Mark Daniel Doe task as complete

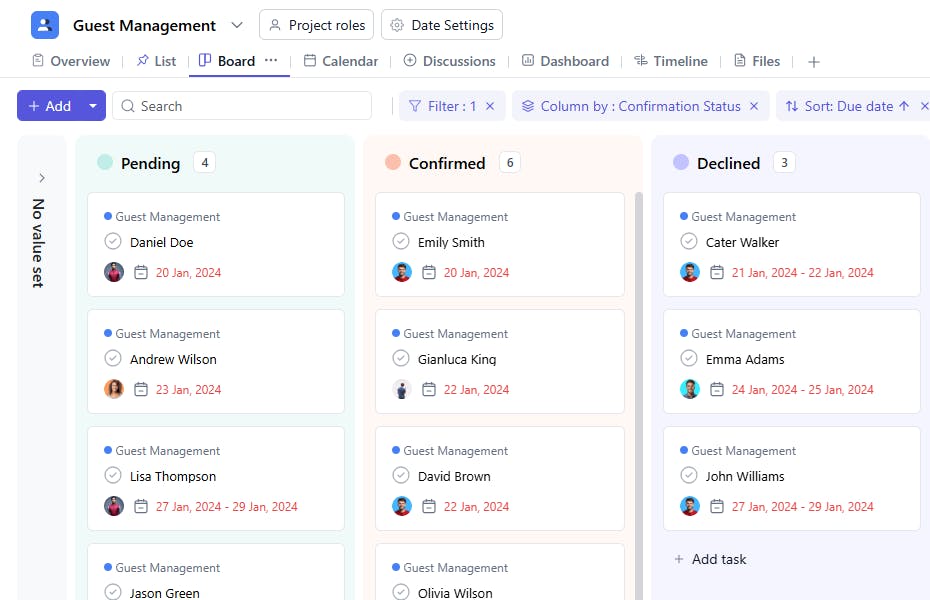pyautogui.click(x=113, y=242)
